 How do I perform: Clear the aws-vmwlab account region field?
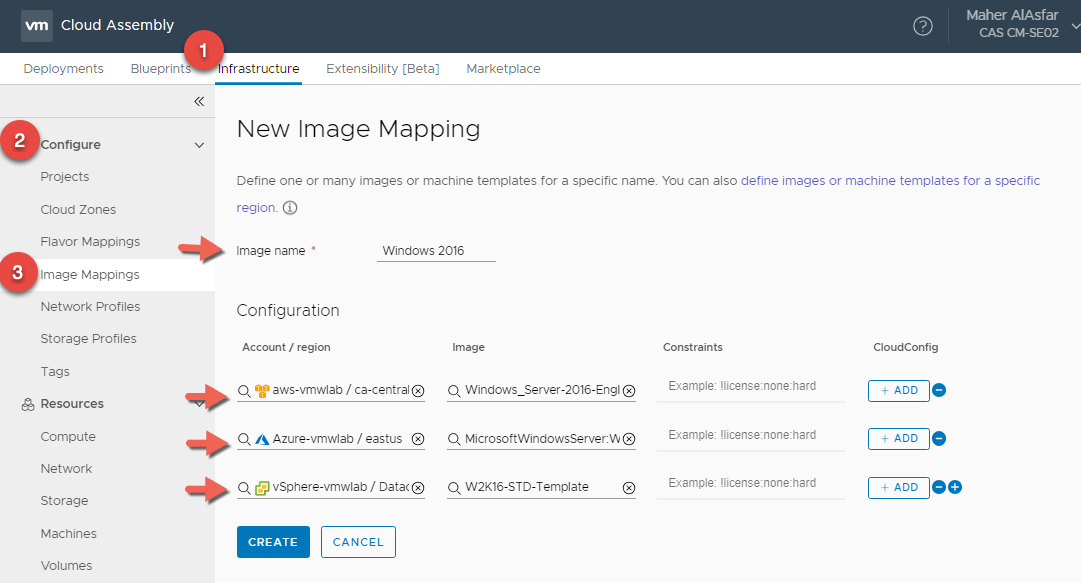(x=418, y=391)
